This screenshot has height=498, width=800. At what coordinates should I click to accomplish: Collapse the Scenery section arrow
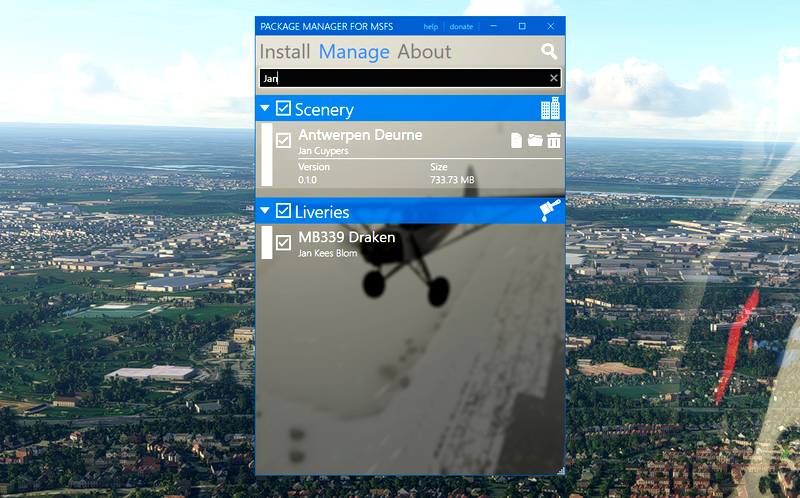[265, 108]
